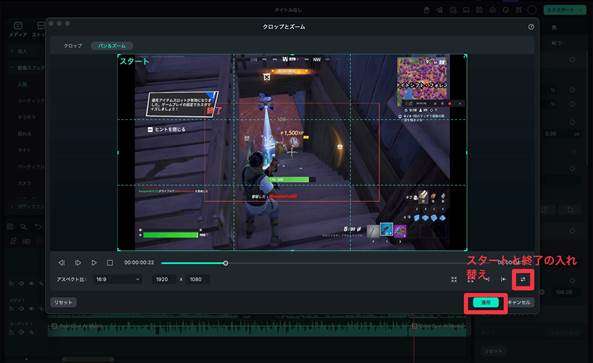Stop the preview playback

coord(110,262)
